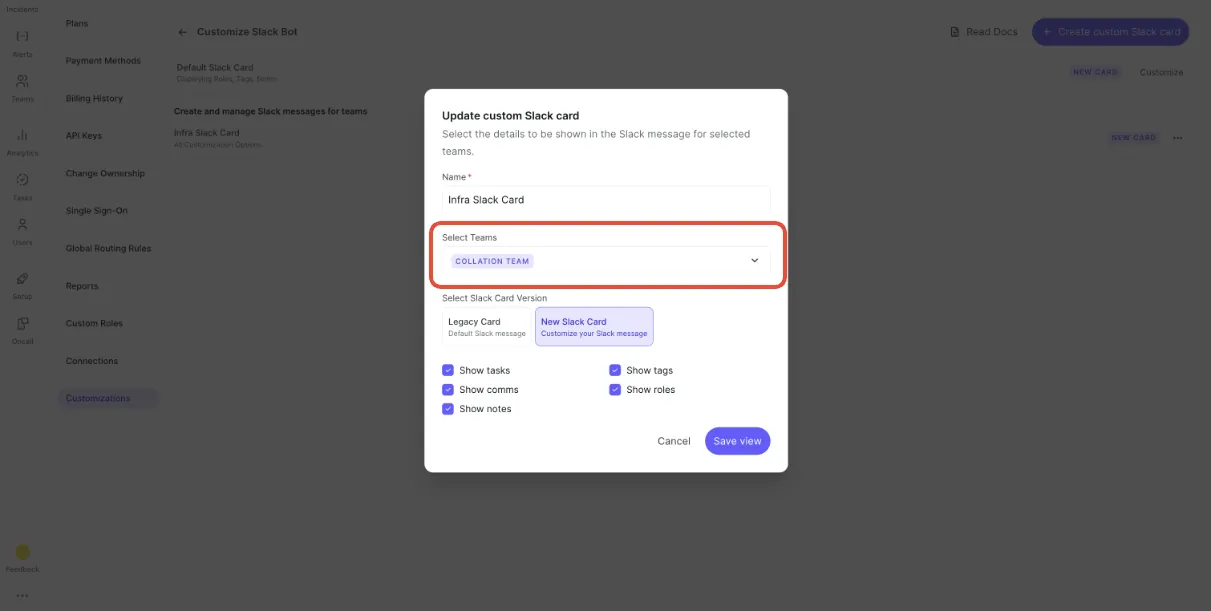Go back using the Customize Slack Bot arrow

(x=183, y=32)
